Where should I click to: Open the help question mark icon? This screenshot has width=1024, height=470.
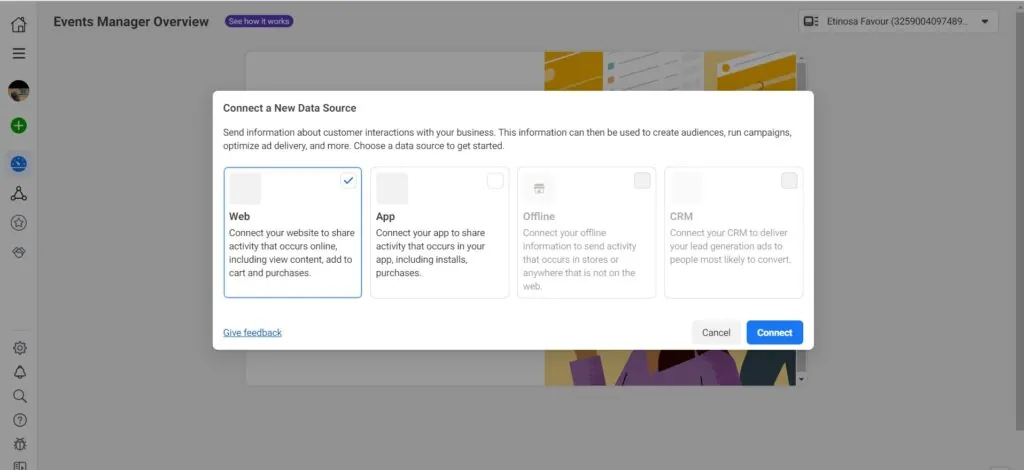coord(20,420)
